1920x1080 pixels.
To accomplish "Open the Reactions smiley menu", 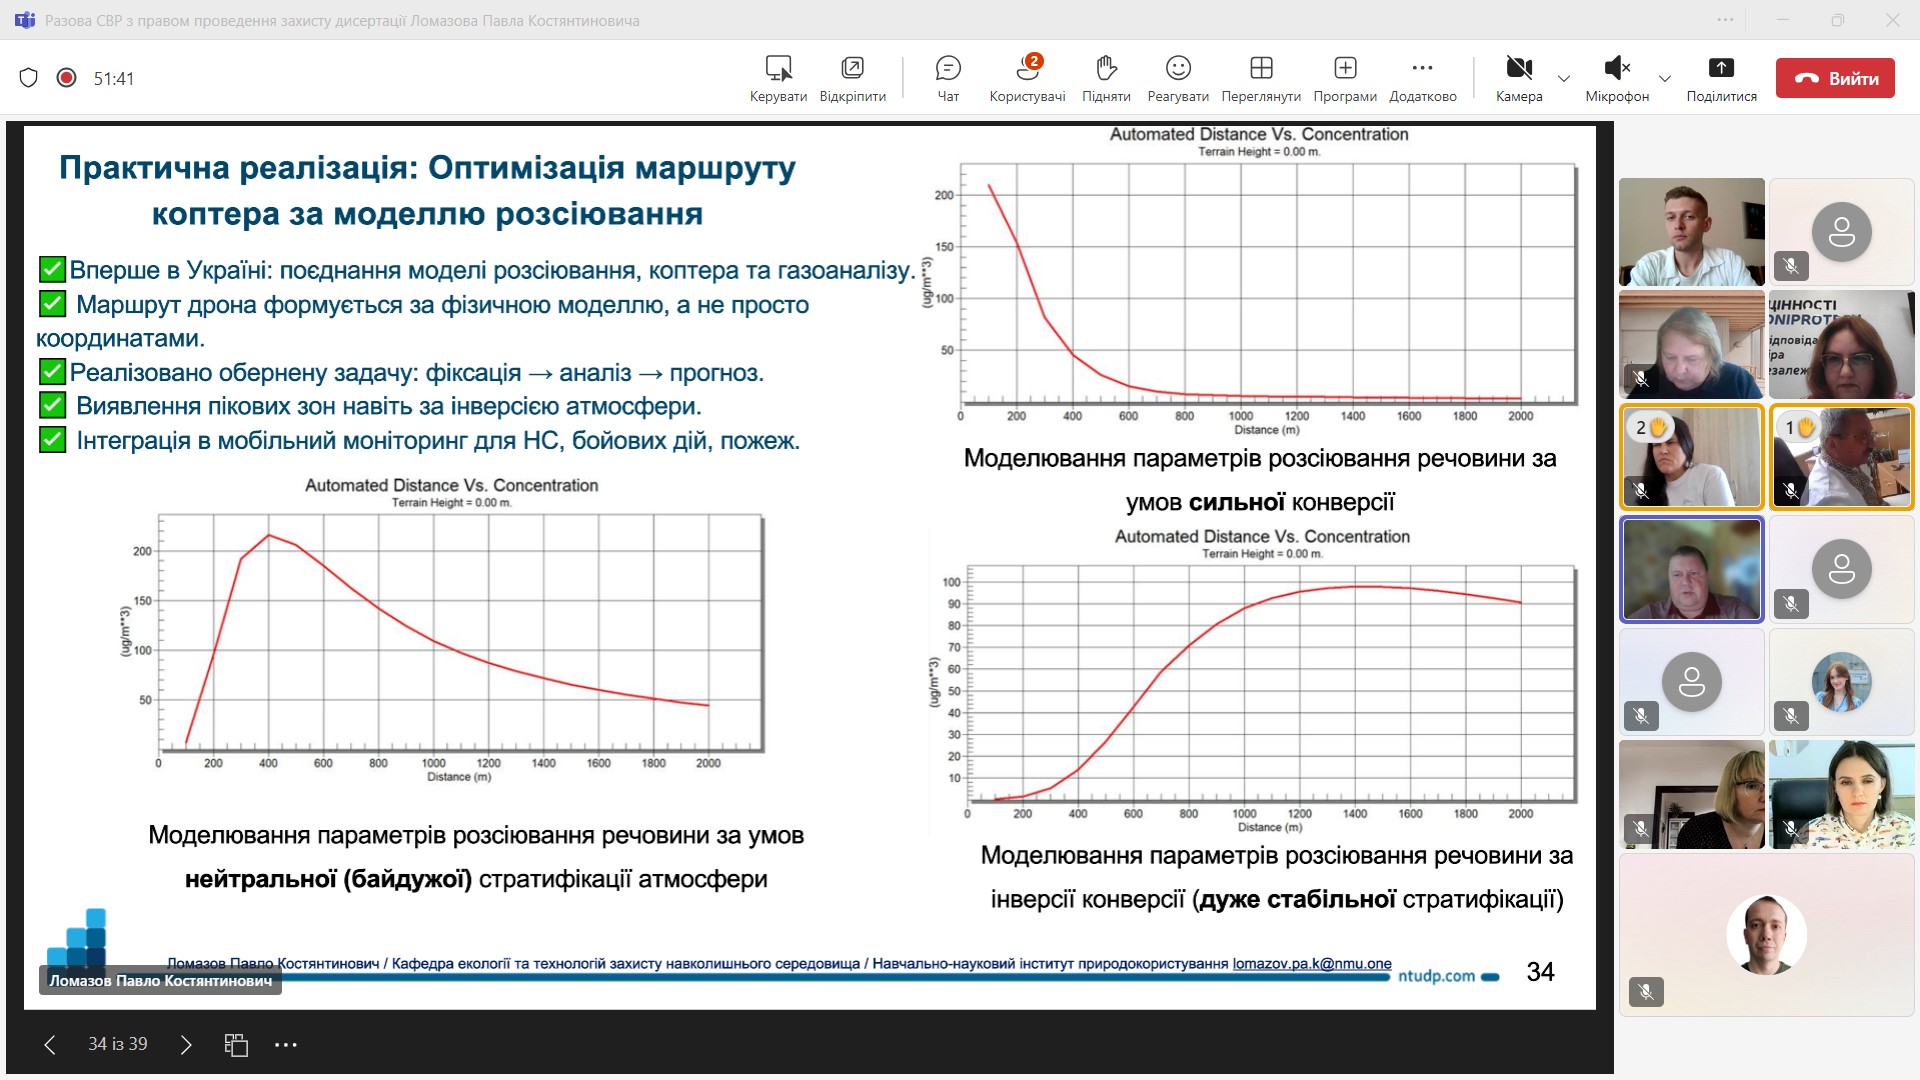I will point(1178,78).
